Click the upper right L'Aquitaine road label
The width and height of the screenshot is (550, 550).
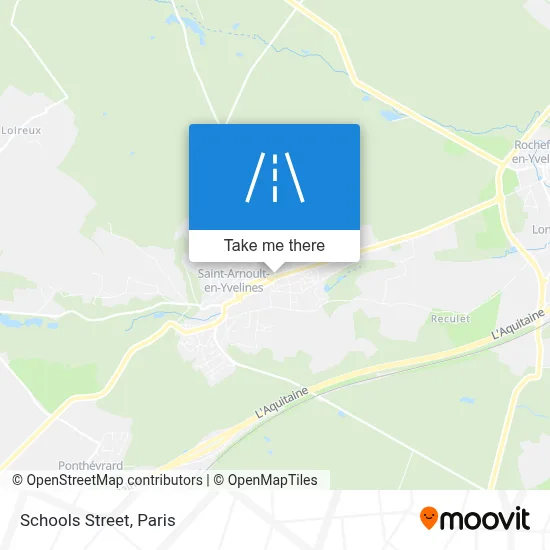point(518,324)
